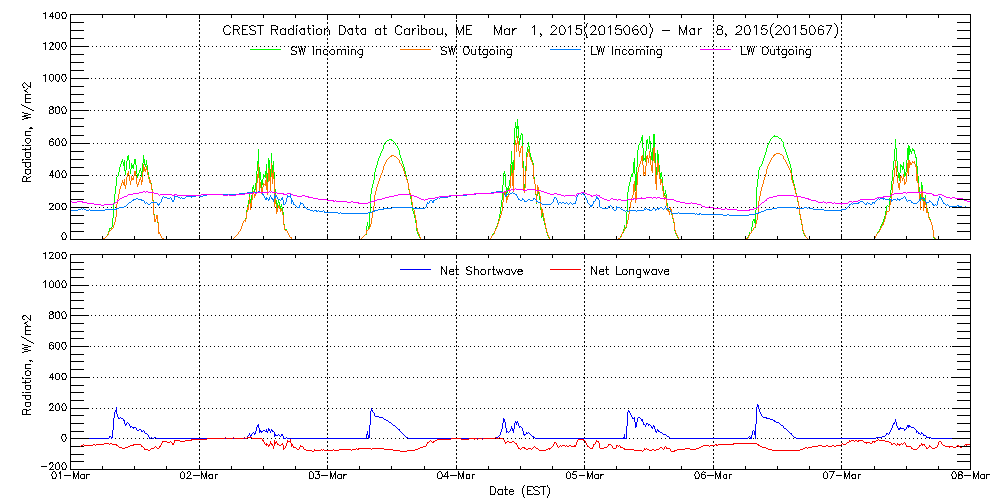Select the 02-Mar date tick label
Image resolution: width=1000 pixels, height=500 pixels.
199,477
